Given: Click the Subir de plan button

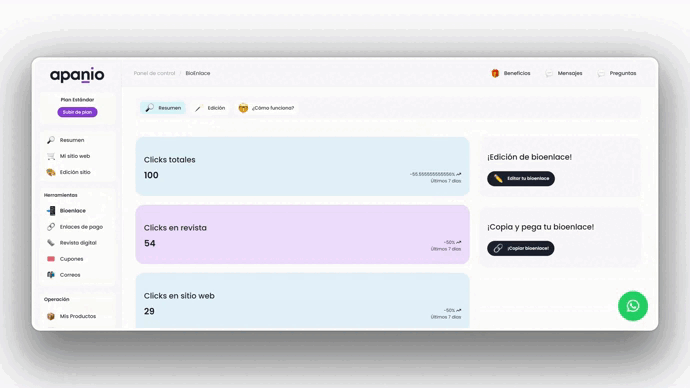Looking at the screenshot, I should 77,112.
